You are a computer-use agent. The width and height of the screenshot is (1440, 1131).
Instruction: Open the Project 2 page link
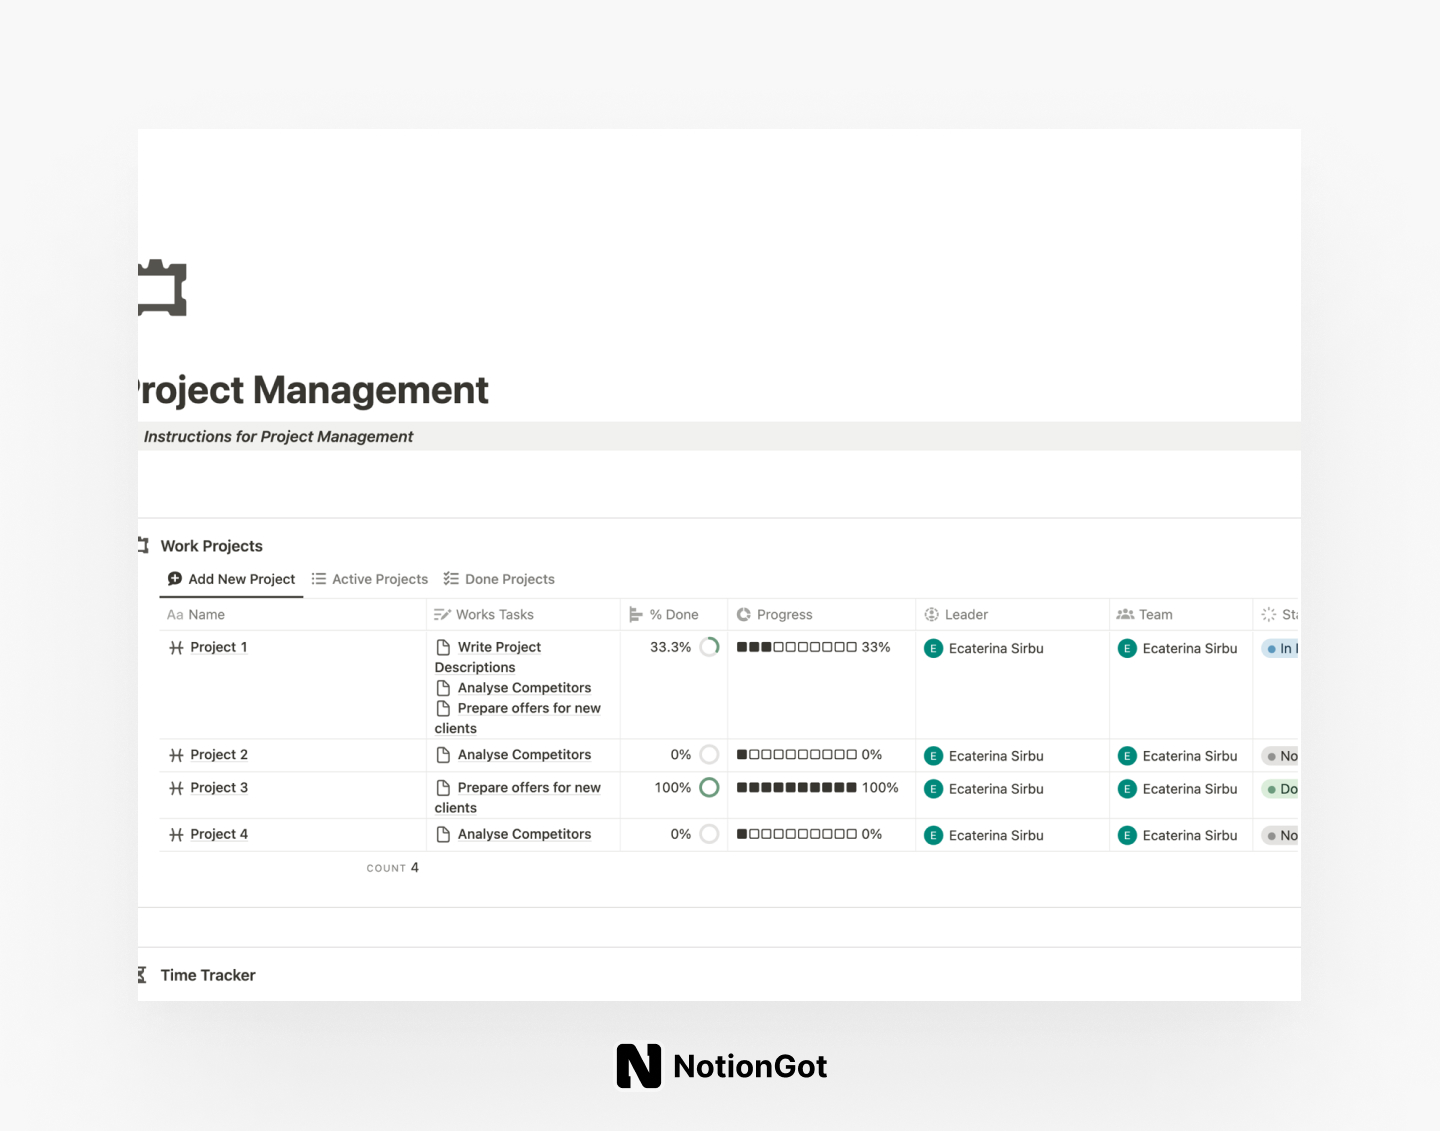click(x=218, y=755)
